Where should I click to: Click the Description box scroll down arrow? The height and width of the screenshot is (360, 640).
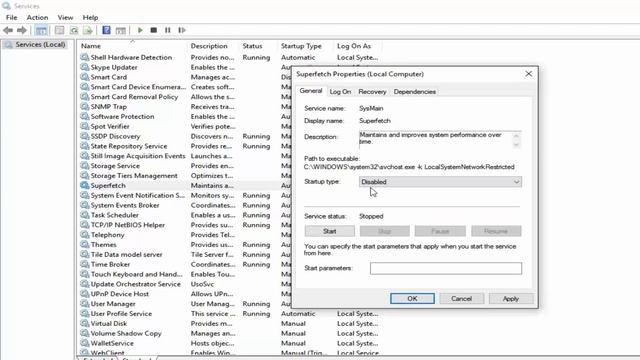click(516, 144)
